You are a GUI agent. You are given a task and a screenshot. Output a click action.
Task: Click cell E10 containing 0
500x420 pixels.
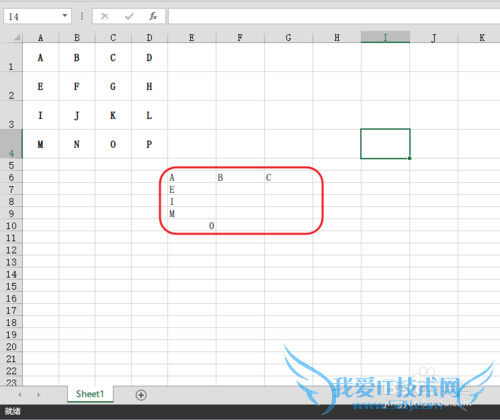192,225
